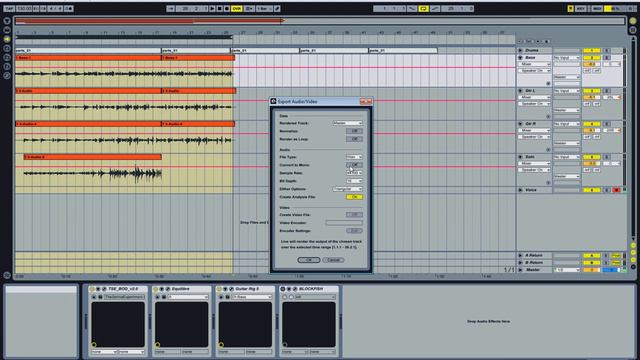Click the second icon in left browser sidebar
Viewport: 640px width, 360px height.
pyautogui.click(x=7, y=30)
